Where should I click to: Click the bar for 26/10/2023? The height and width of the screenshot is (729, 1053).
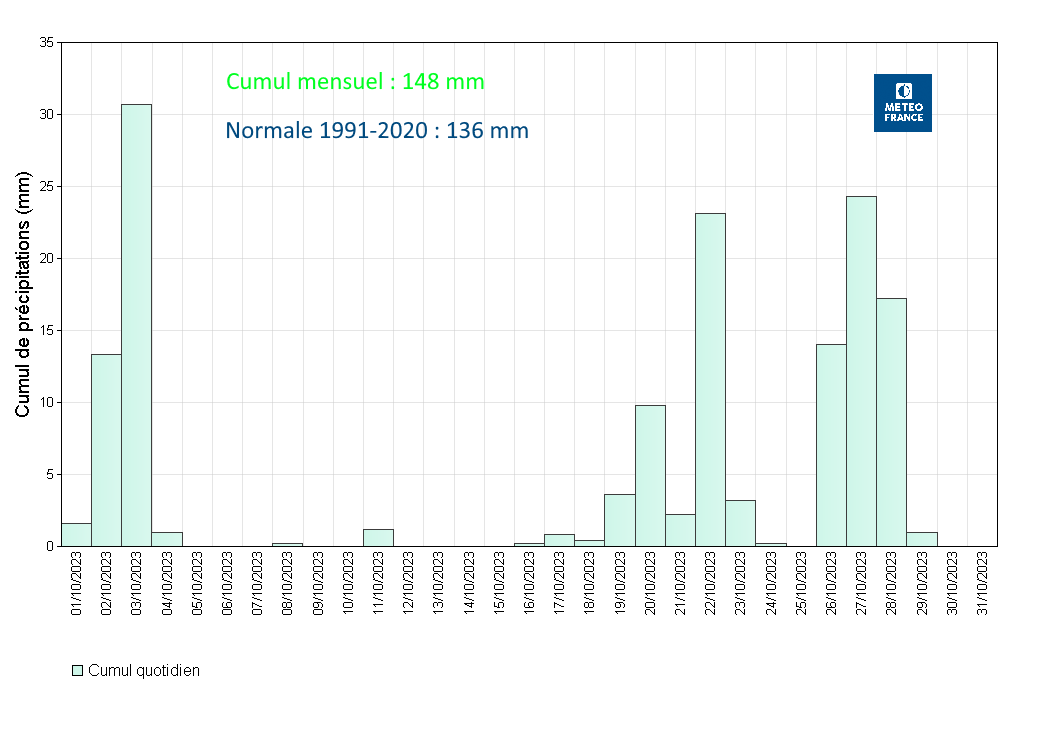point(831,445)
